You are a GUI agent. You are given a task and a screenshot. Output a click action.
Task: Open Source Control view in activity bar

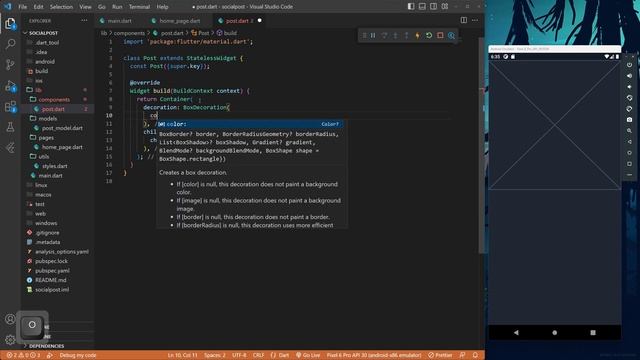tap(10, 64)
